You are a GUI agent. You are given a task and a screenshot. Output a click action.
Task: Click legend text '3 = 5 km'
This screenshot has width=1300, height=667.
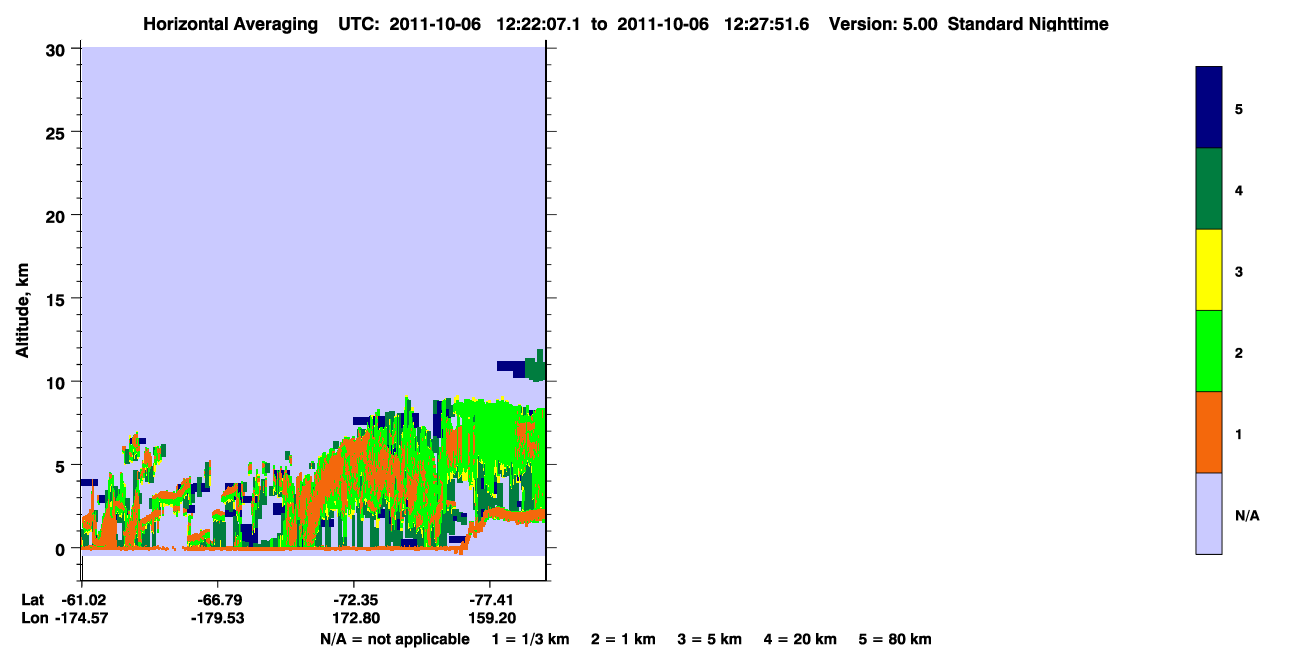click(x=710, y=639)
